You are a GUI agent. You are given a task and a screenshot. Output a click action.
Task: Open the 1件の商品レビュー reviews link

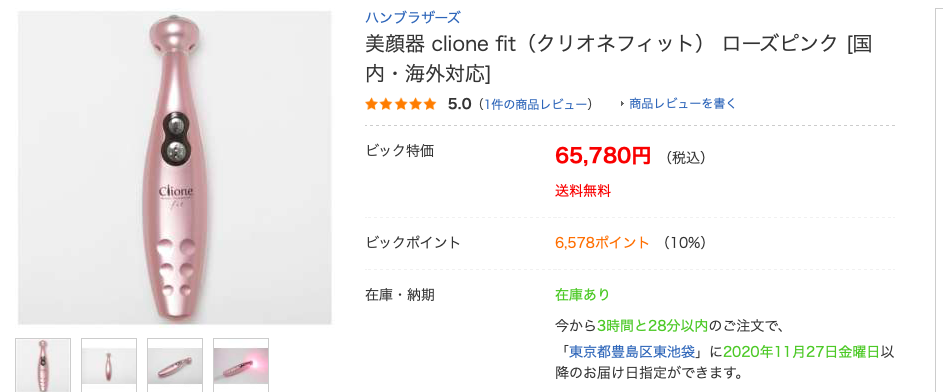(536, 104)
